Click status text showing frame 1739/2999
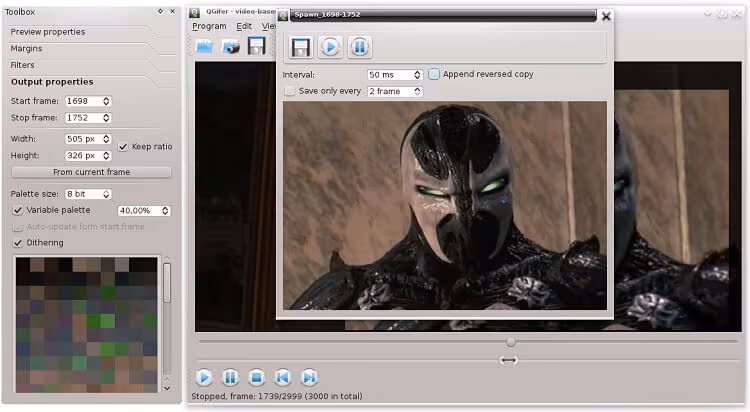Screen dimensions: 750x412 277,396
